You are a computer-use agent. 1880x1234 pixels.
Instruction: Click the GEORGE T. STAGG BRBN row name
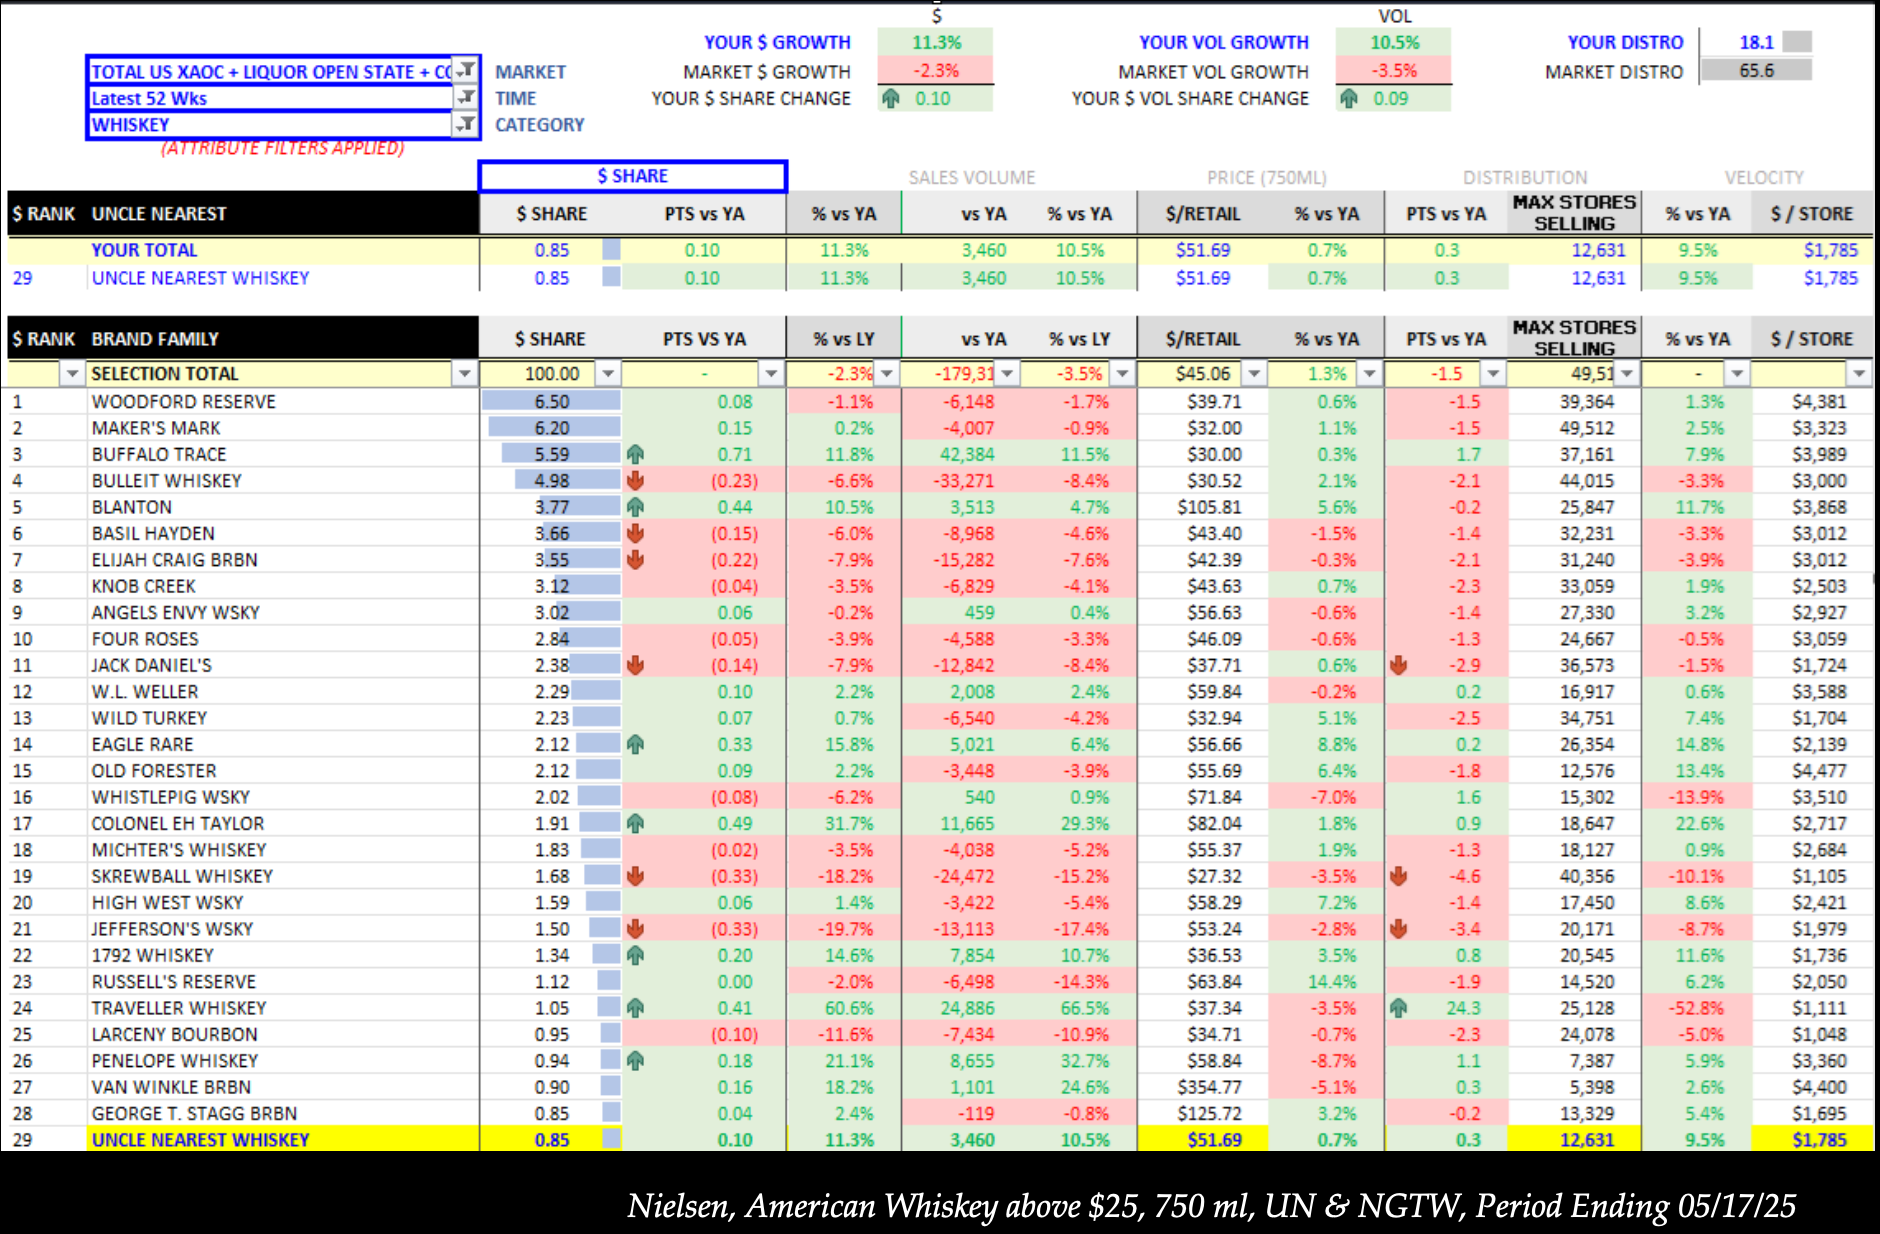tap(194, 1113)
